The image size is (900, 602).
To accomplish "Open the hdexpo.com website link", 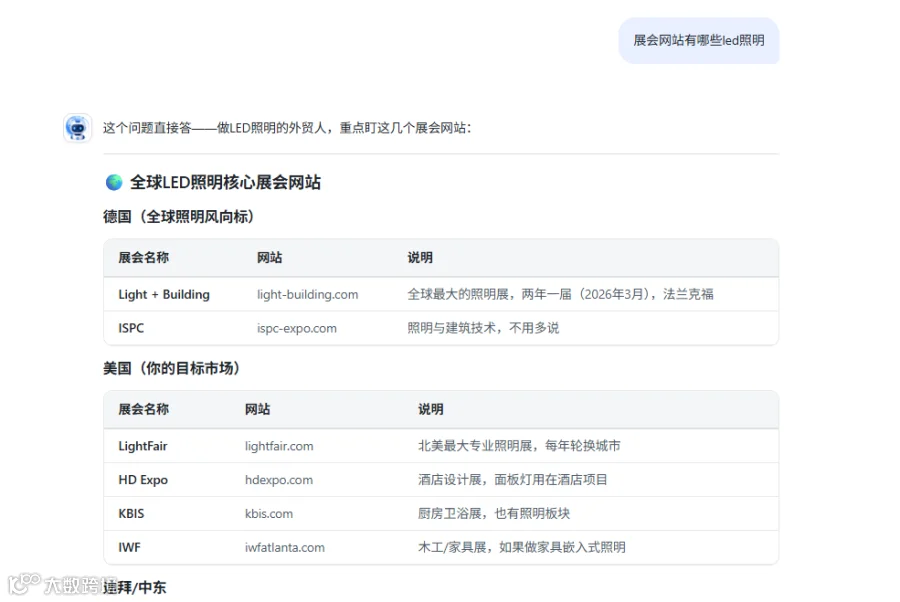I will pos(279,480).
